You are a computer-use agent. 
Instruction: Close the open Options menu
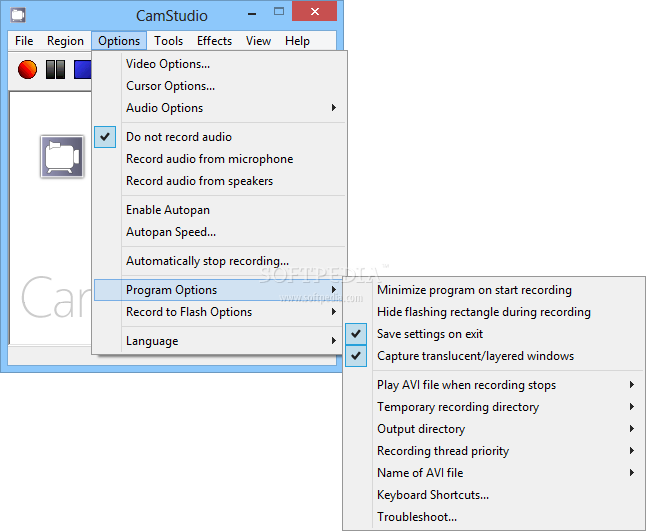click(119, 41)
